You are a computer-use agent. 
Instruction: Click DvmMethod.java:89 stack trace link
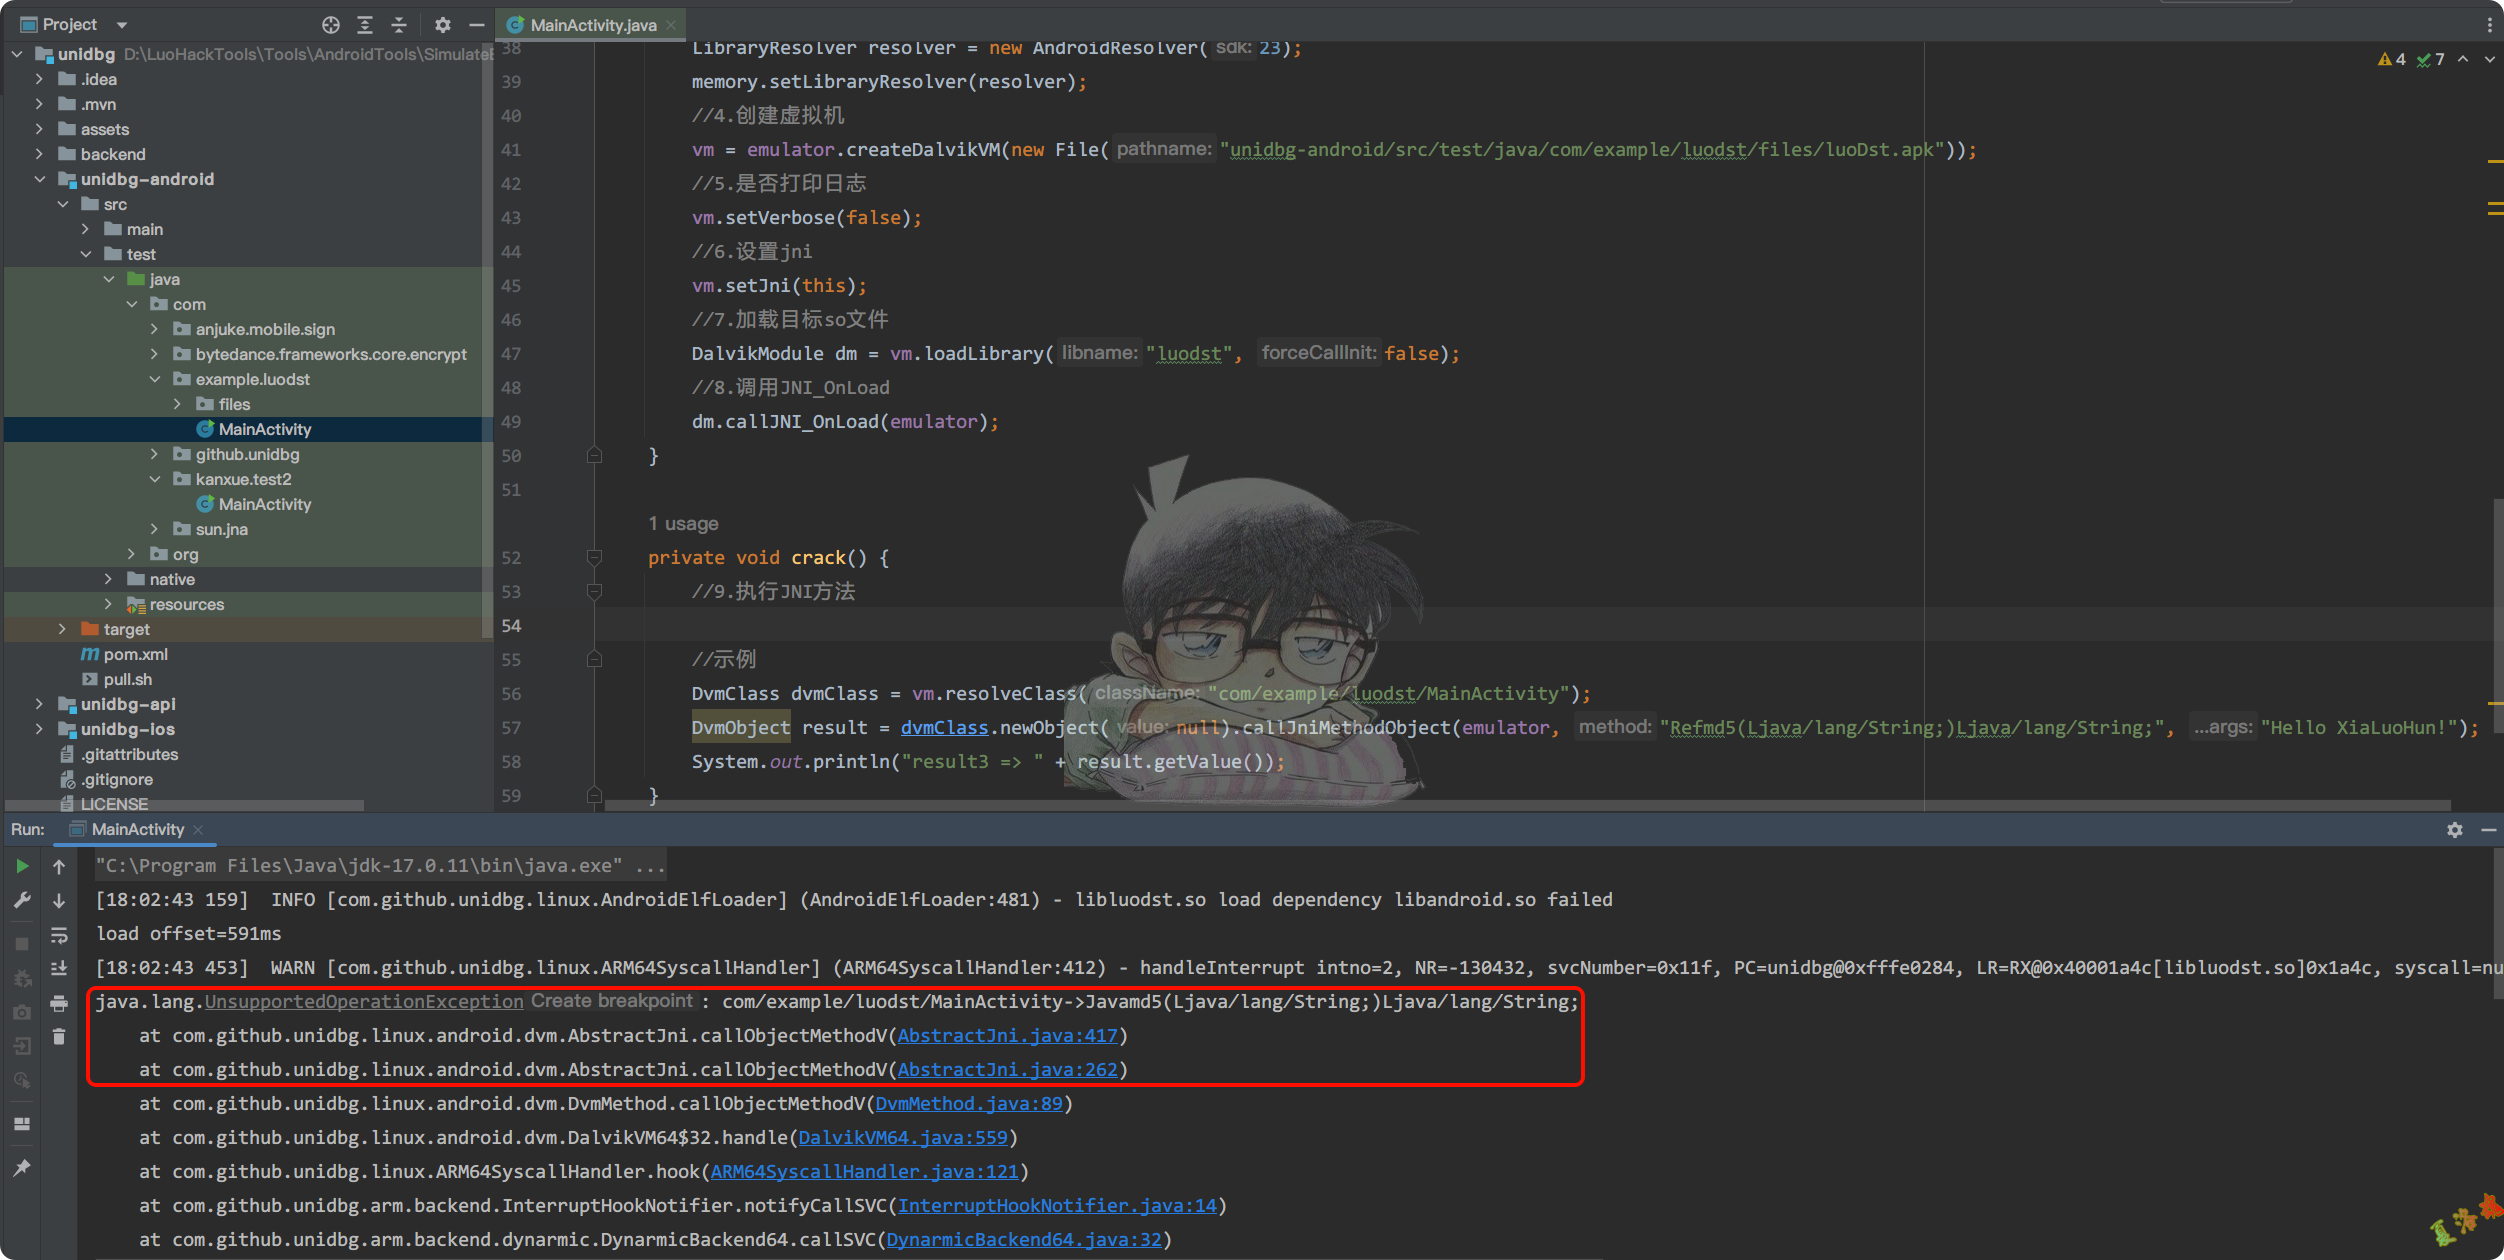[968, 1104]
